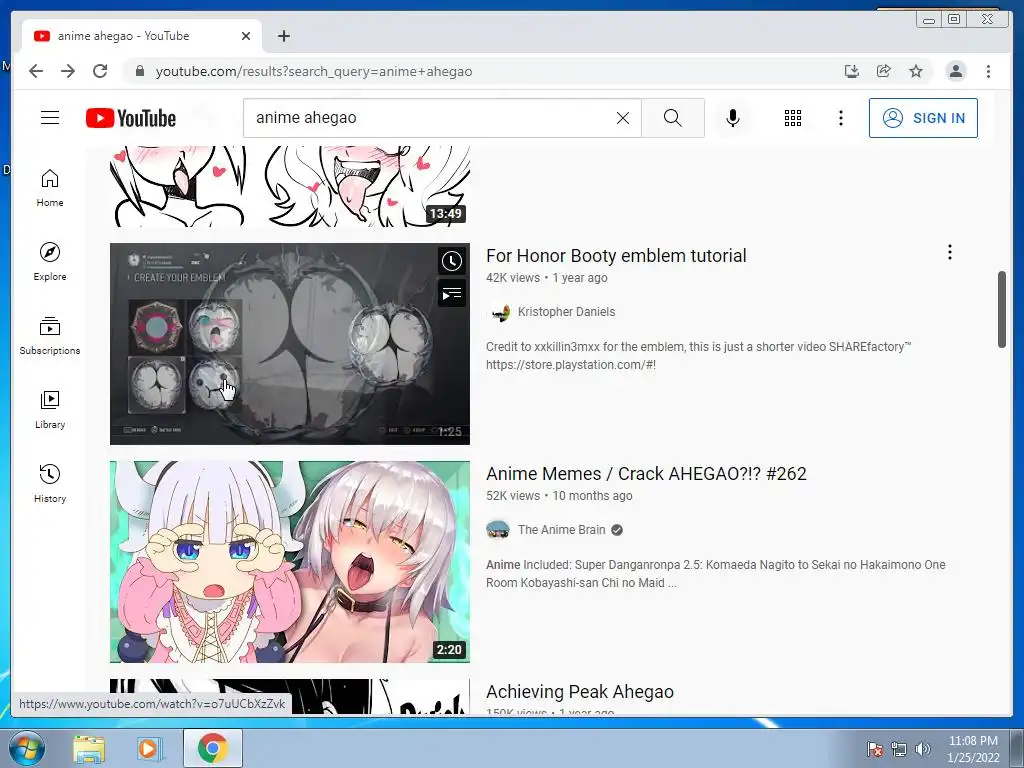Select the anime ahegao - YouTube tab
Viewport: 1024px width, 768px height.
pyautogui.click(x=142, y=36)
